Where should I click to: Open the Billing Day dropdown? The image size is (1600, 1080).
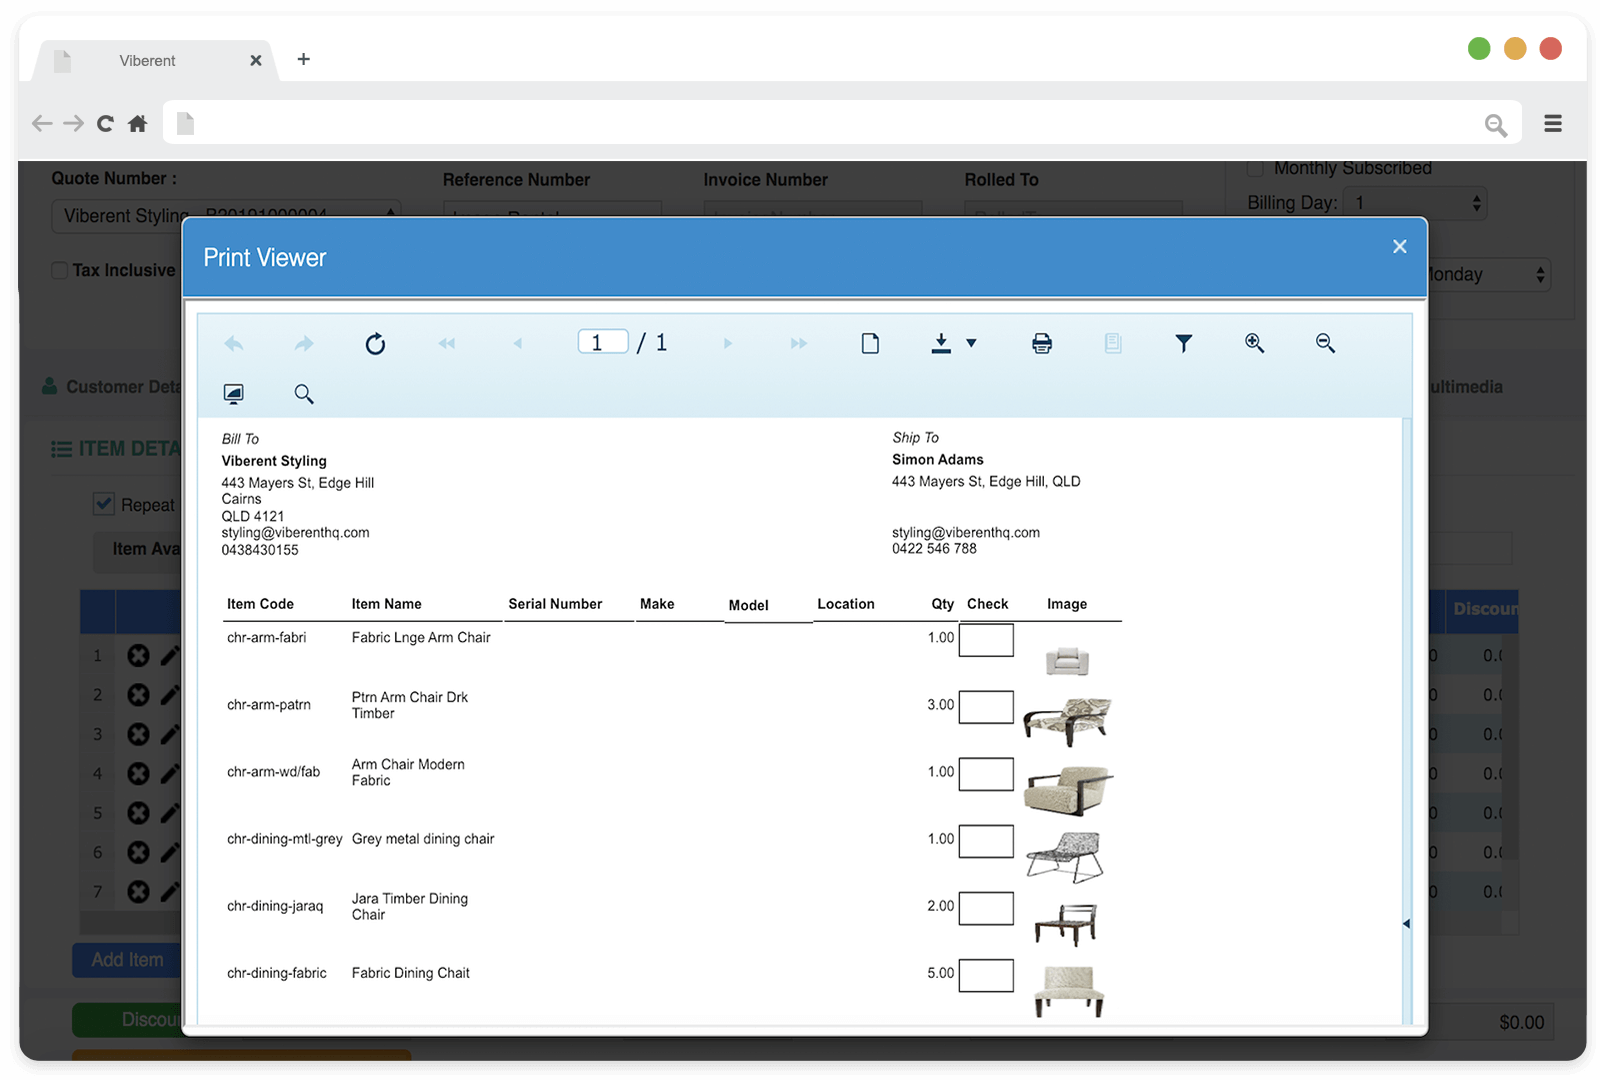(x=1414, y=203)
